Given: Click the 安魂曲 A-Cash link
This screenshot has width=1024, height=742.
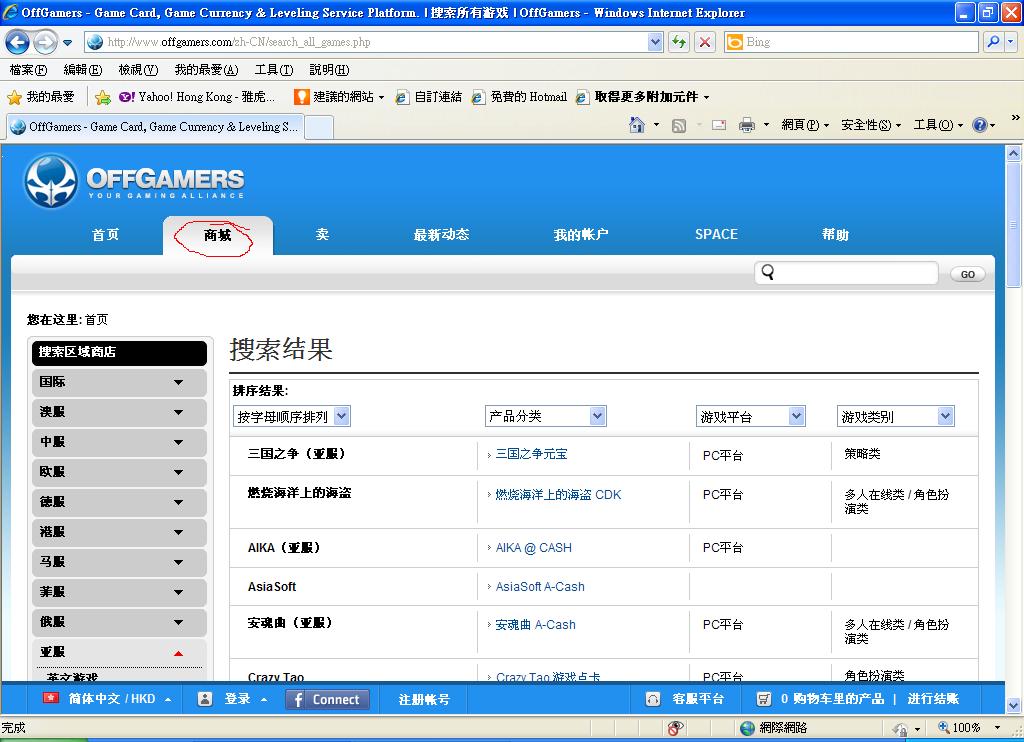Looking at the screenshot, I should (x=536, y=625).
